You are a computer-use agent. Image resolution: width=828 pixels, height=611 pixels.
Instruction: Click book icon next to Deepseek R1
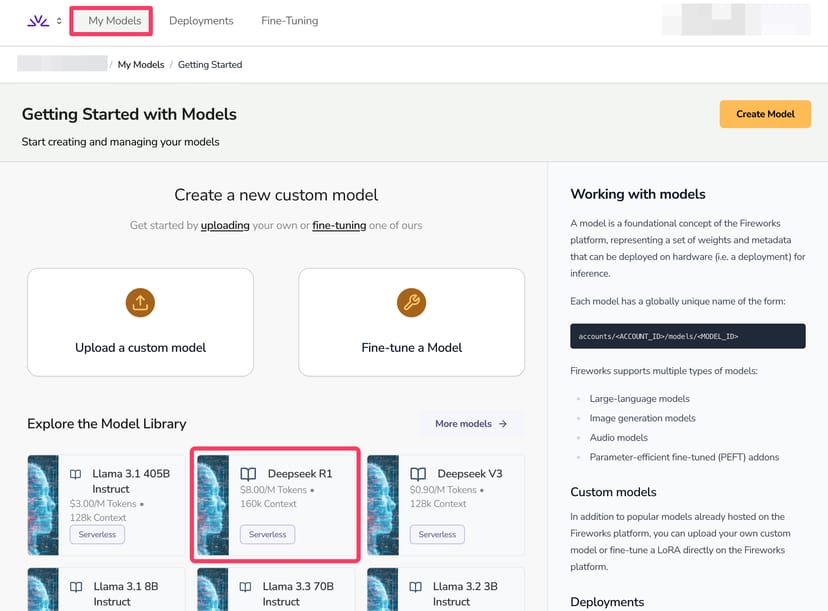click(248, 474)
